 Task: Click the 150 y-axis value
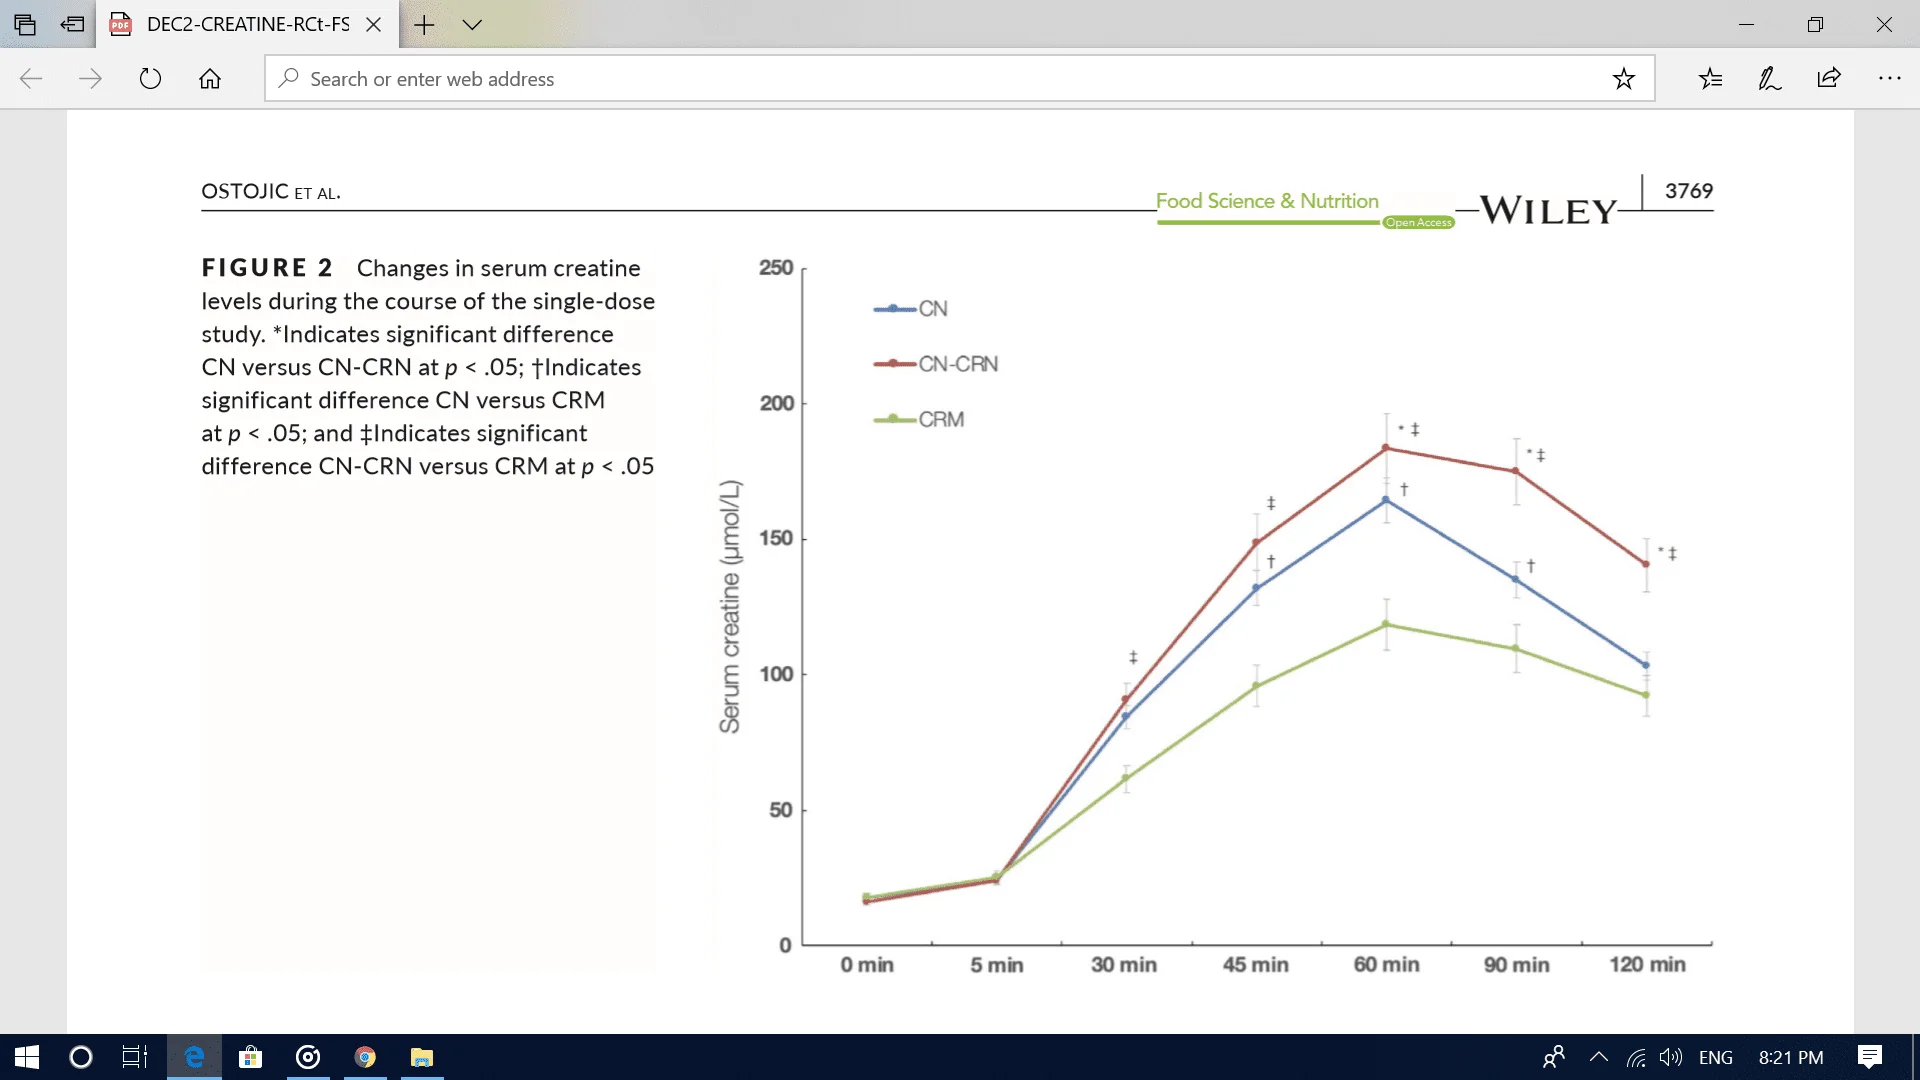click(x=776, y=538)
